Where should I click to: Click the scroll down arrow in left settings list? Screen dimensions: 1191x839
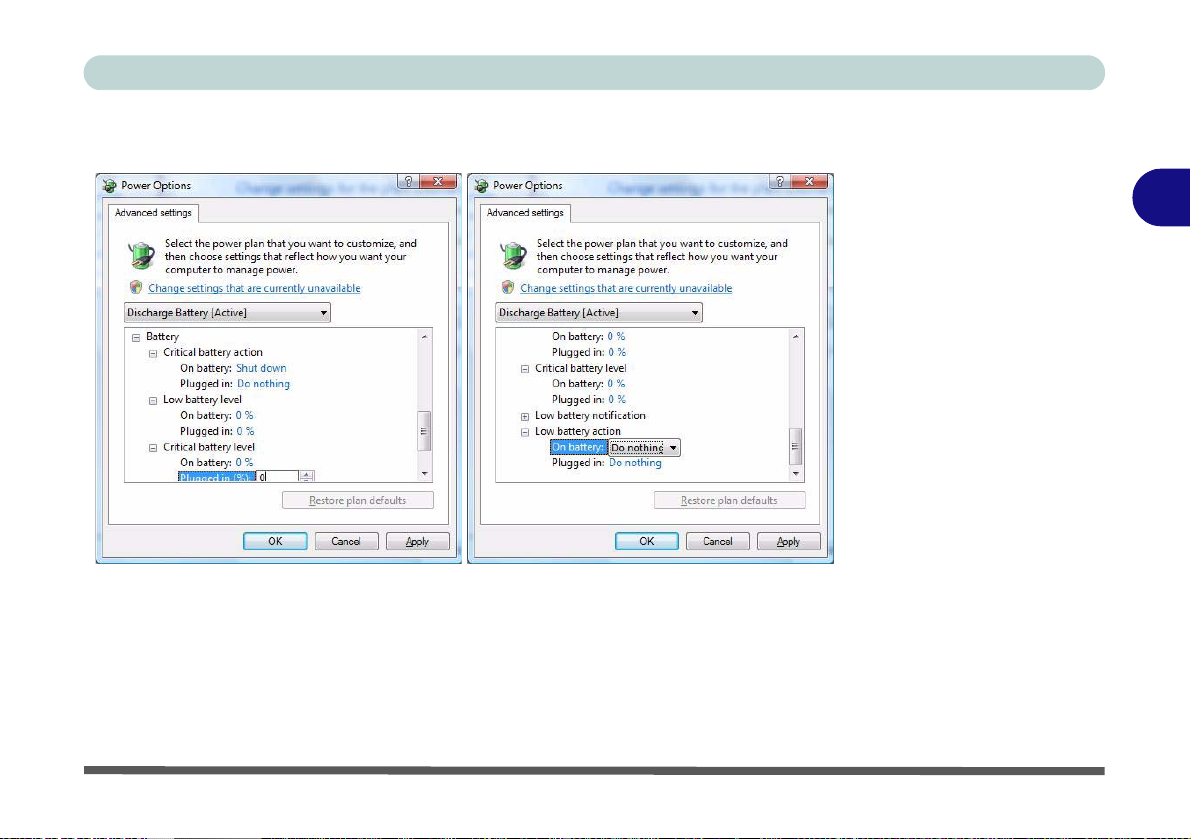click(425, 474)
